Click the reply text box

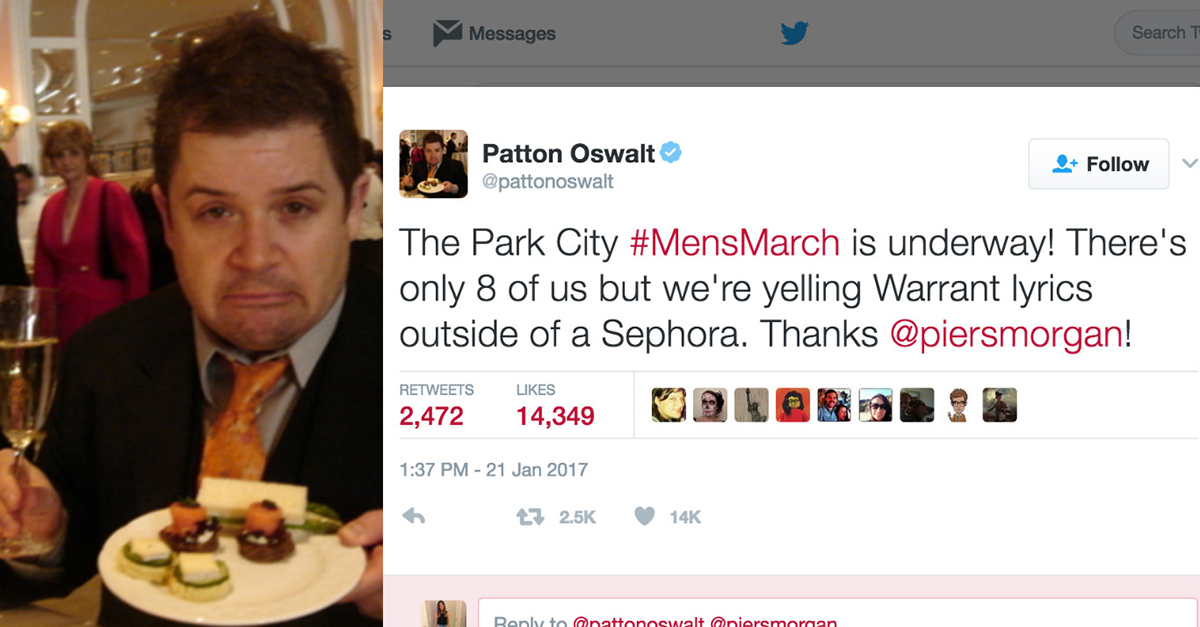pyautogui.click(x=839, y=613)
